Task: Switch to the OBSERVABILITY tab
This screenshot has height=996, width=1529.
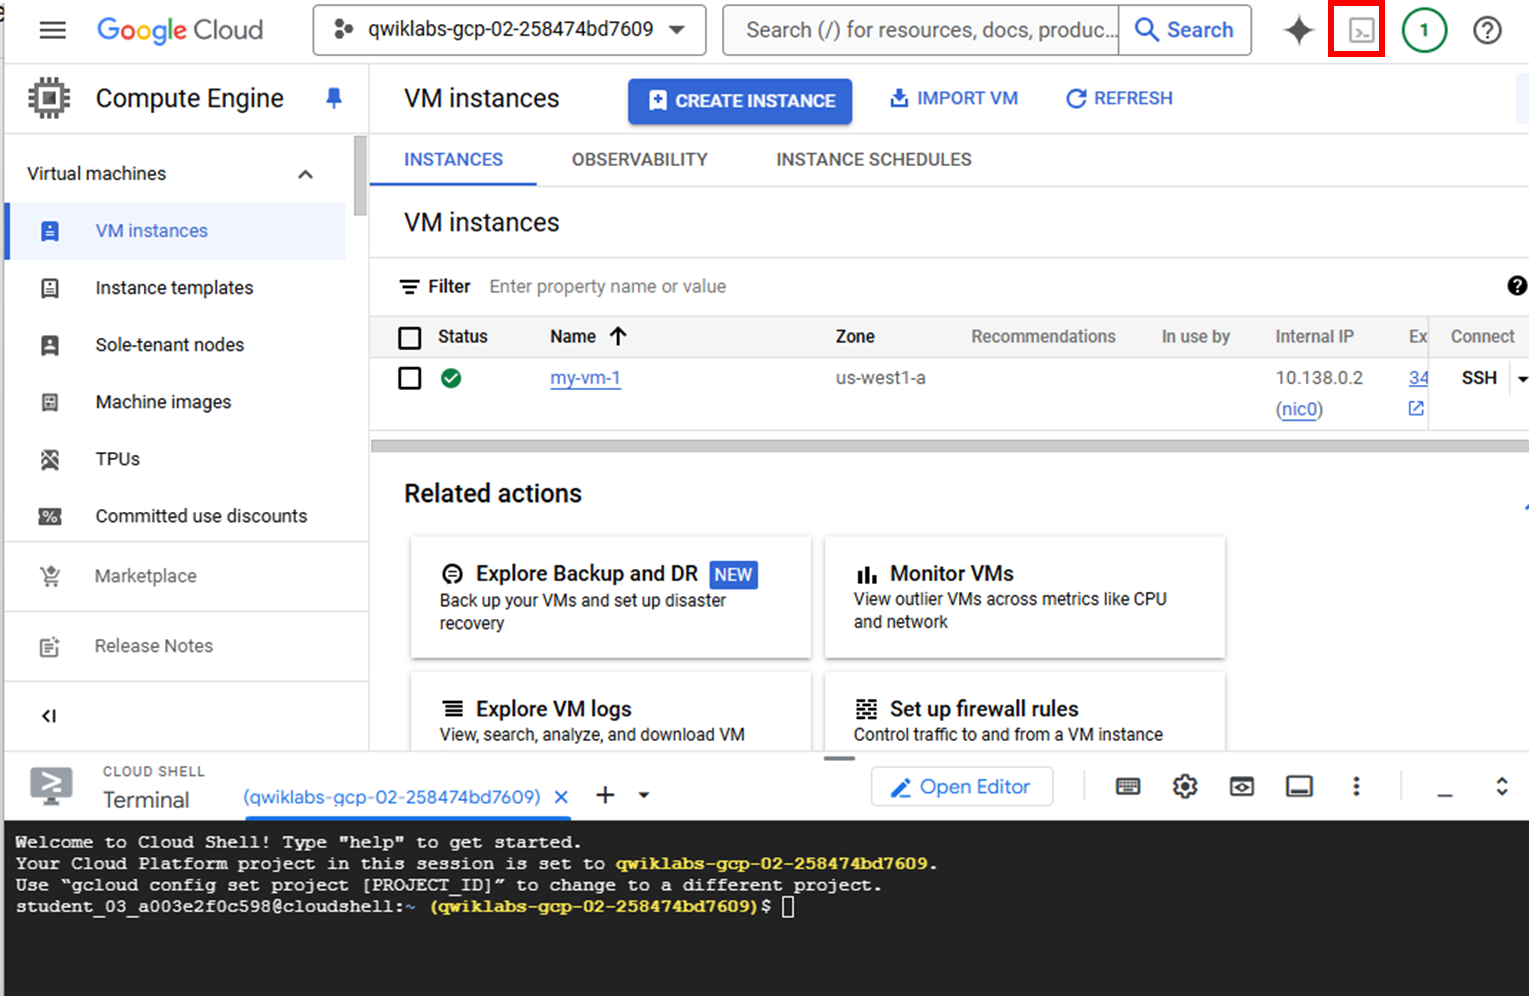Action: click(x=640, y=159)
